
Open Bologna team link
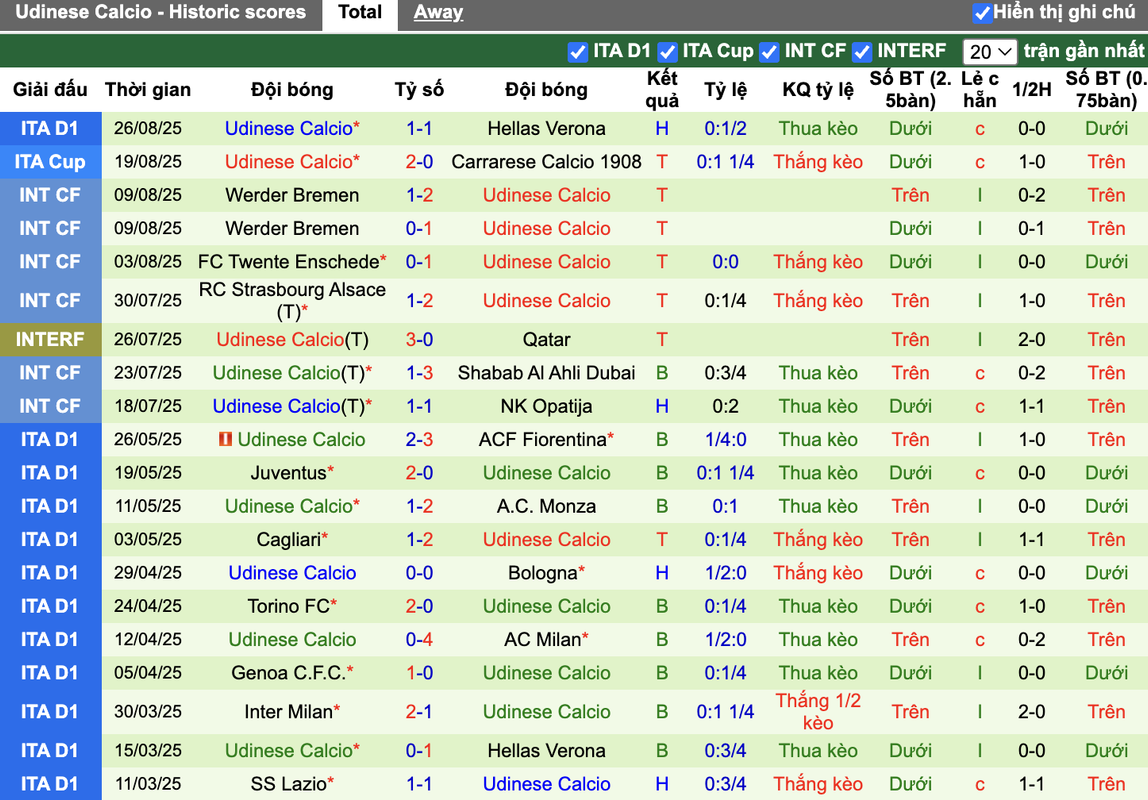tap(543, 573)
